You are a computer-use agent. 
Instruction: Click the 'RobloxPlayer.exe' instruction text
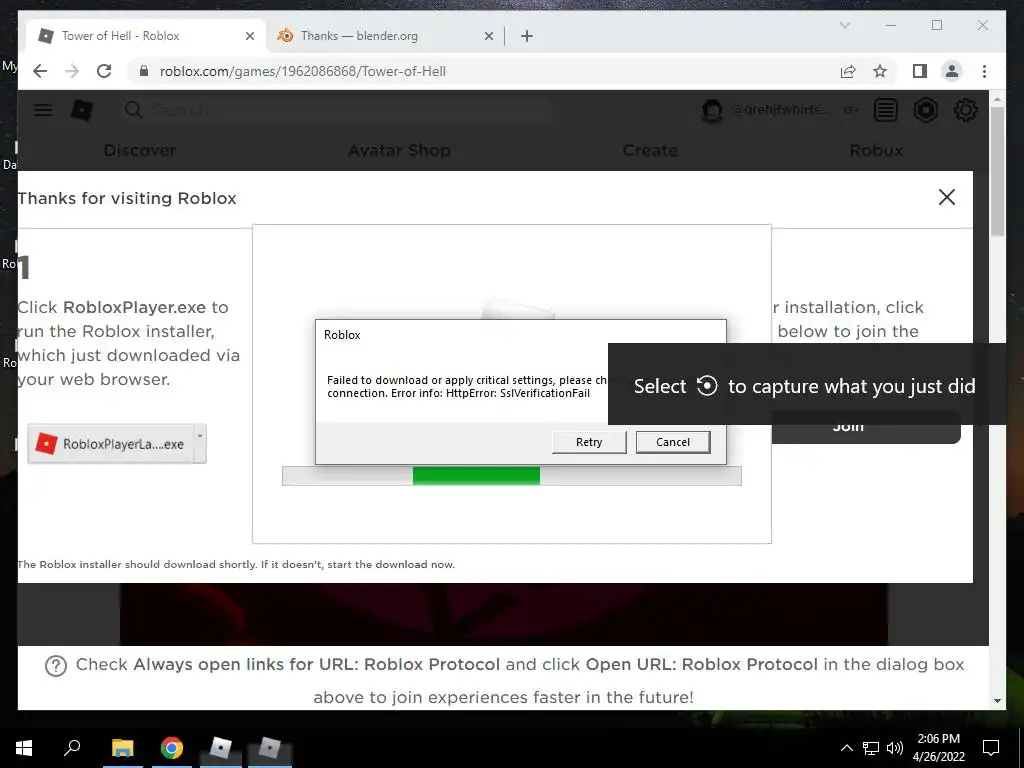(x=134, y=307)
